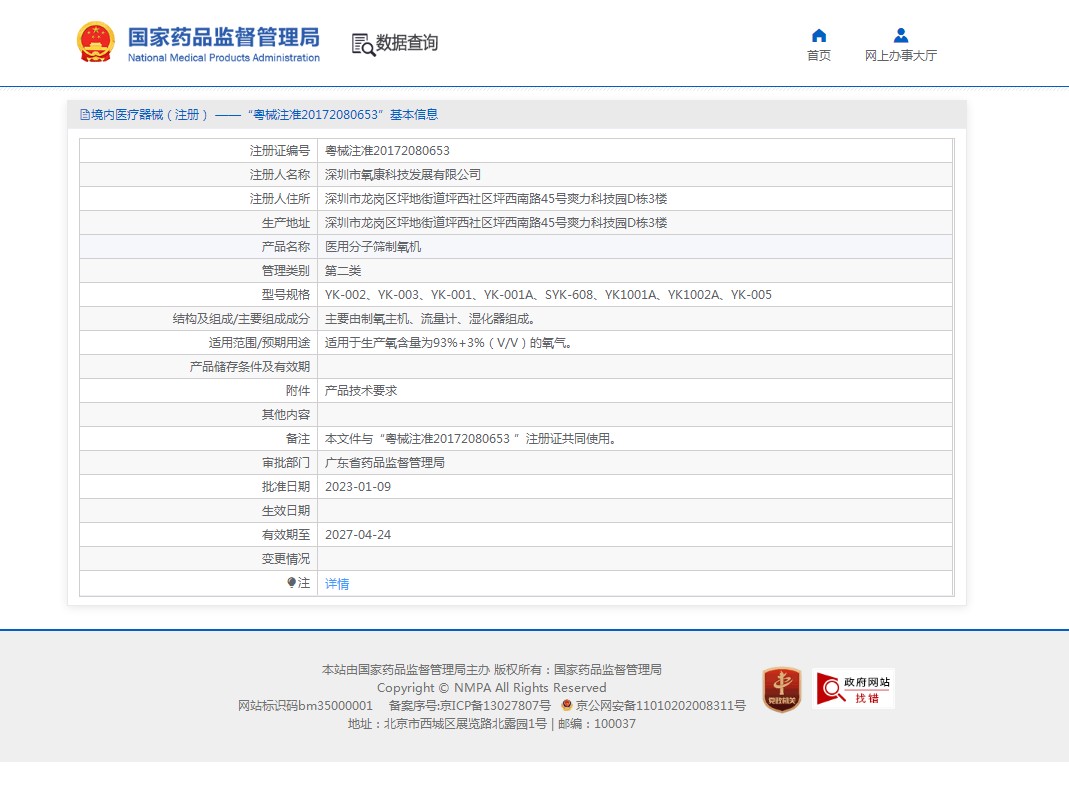Open 网上办事大厅 navigation item

901,56
